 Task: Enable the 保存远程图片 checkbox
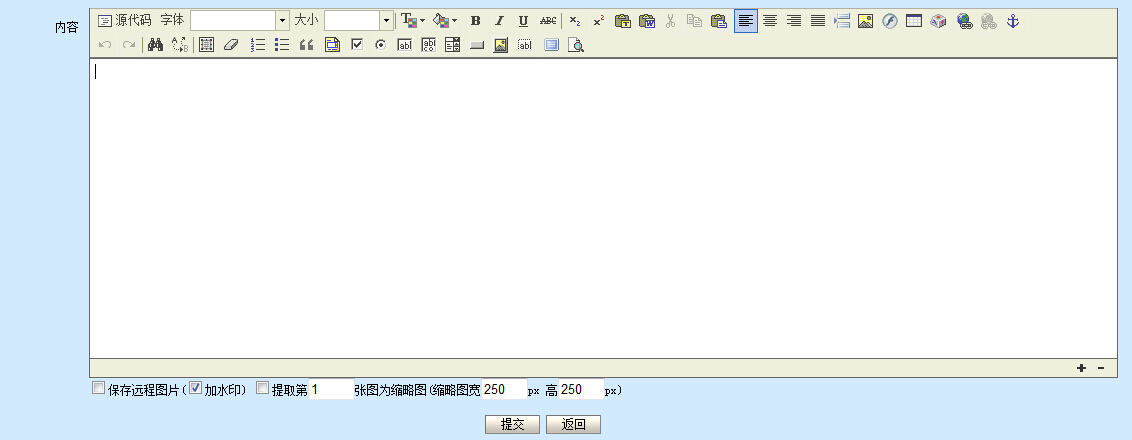(98, 388)
